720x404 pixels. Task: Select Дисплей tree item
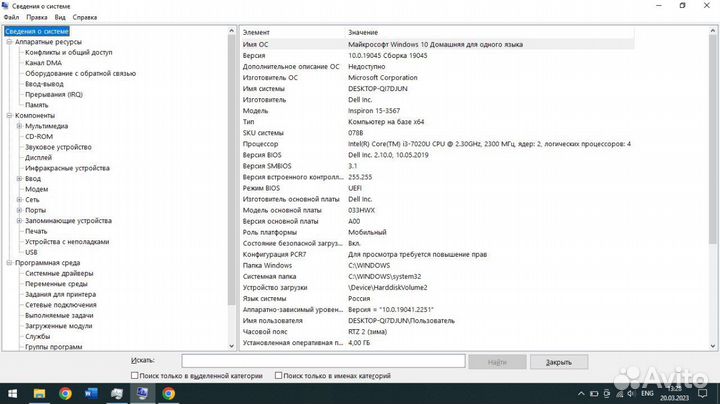click(39, 157)
